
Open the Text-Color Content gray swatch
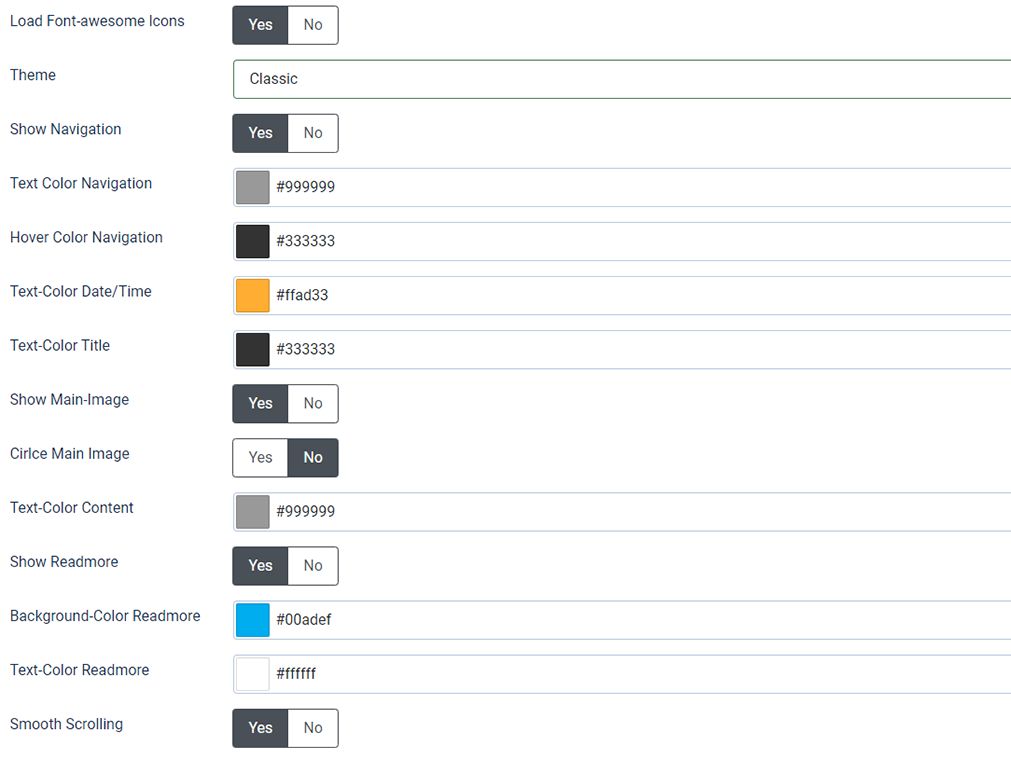coord(253,512)
